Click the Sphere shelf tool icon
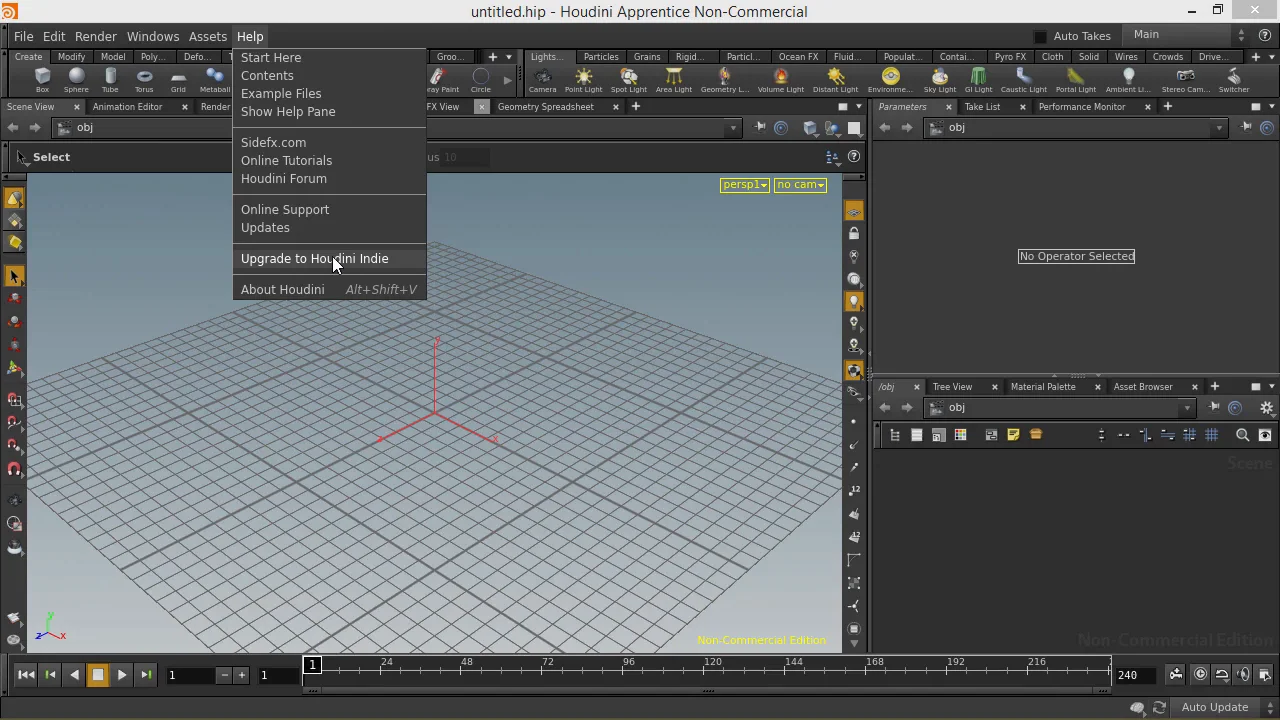This screenshot has height=720, width=1280. [76, 79]
